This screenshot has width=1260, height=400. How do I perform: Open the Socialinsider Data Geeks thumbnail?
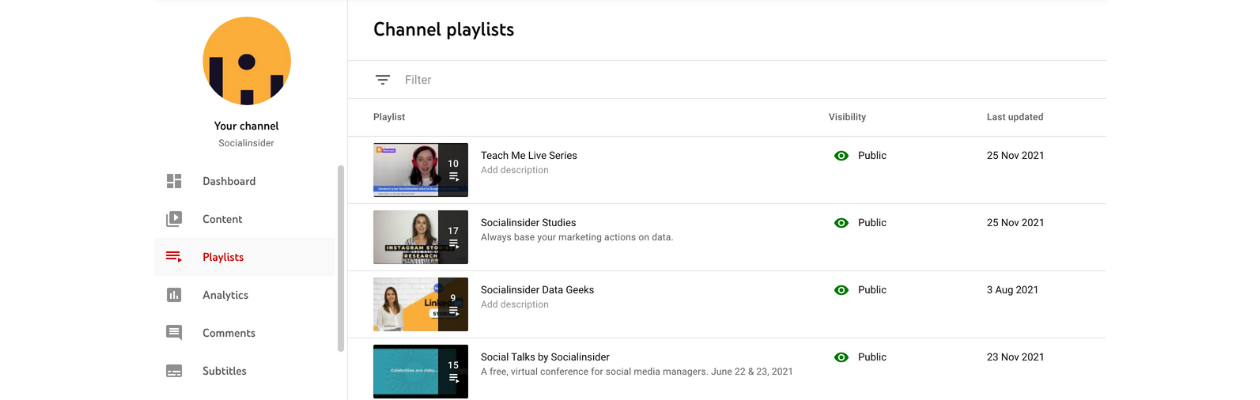[x=420, y=304]
